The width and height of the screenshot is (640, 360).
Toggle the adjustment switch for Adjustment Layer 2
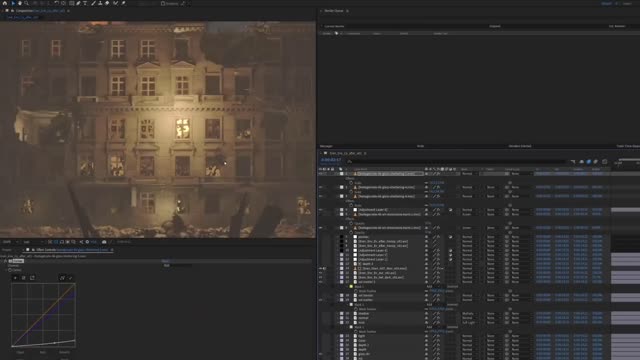(x=451, y=259)
